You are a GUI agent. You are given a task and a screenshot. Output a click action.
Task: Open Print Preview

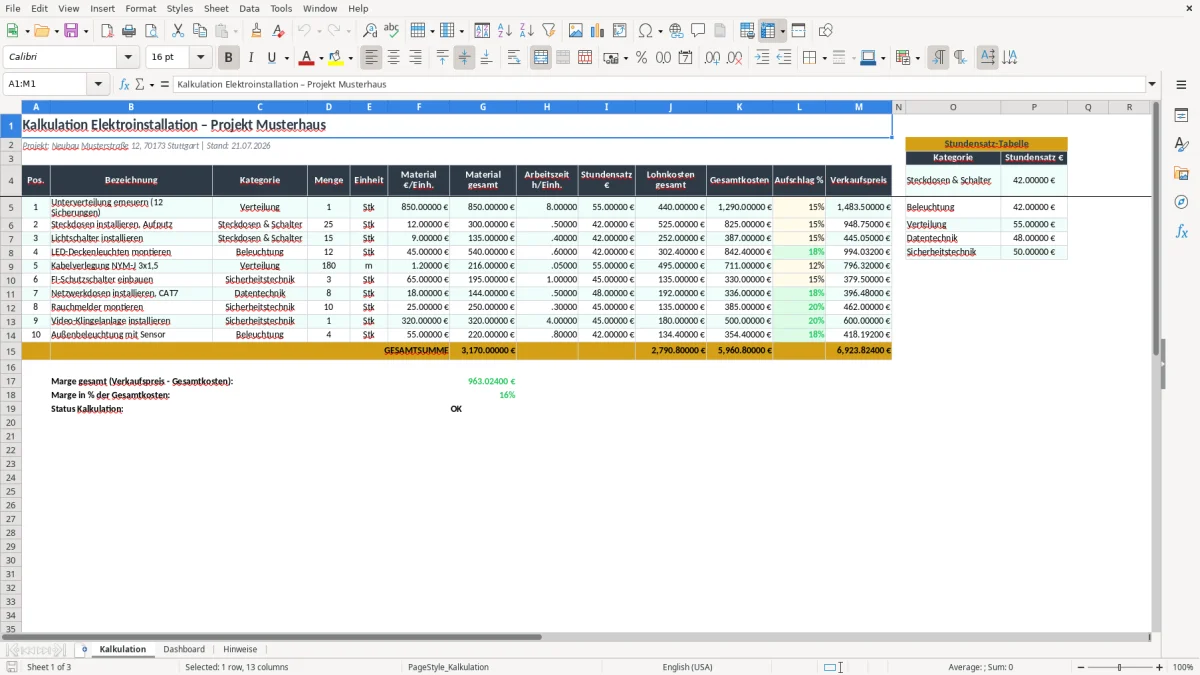pos(151,31)
